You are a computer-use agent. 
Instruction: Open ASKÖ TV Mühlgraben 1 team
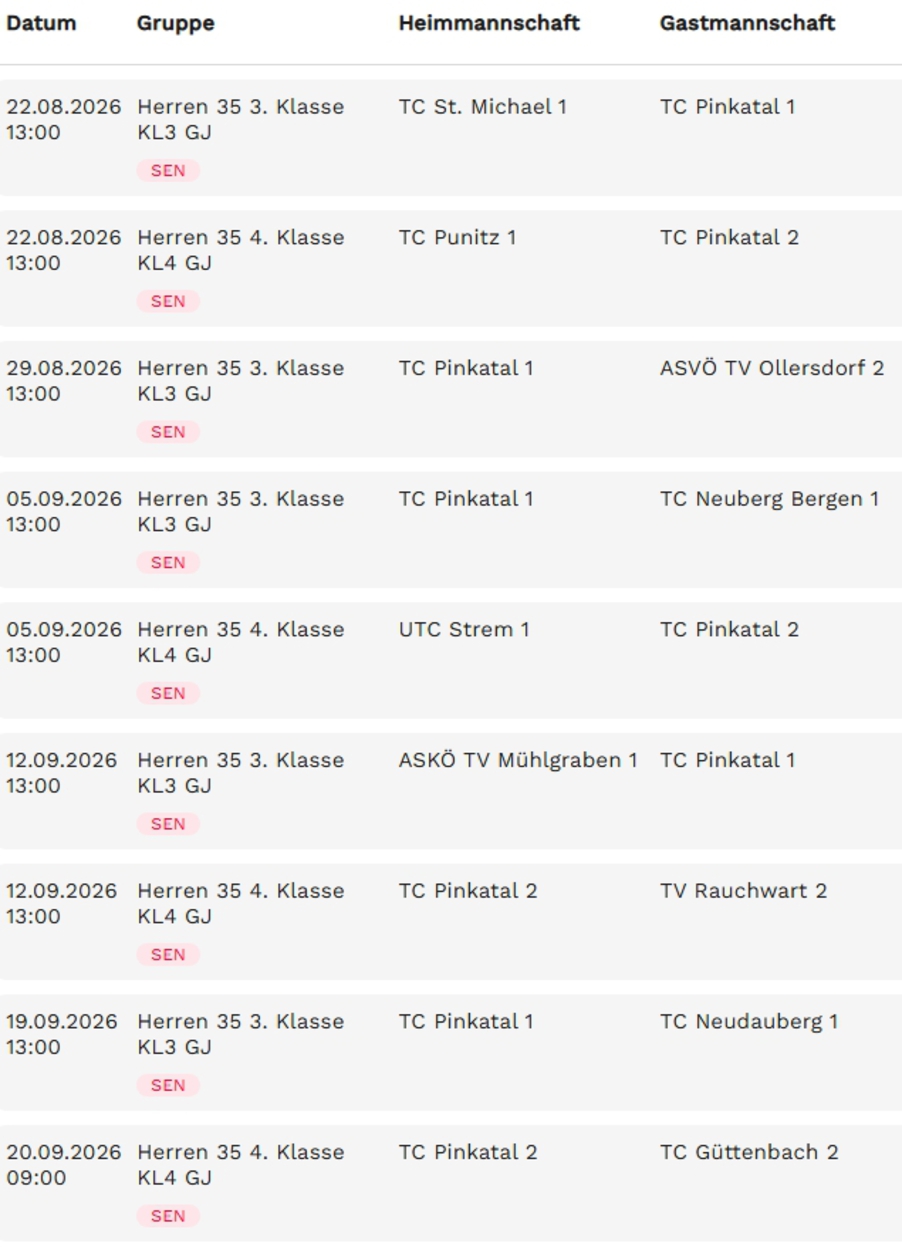517,760
